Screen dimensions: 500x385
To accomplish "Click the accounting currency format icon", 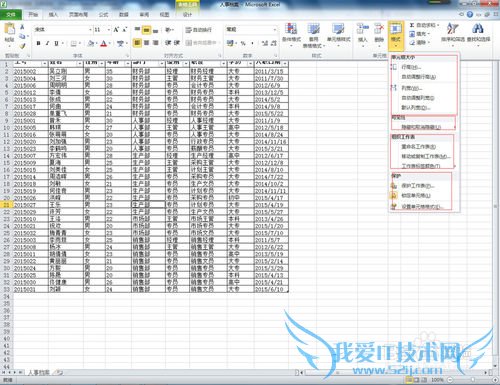I will [230, 43].
